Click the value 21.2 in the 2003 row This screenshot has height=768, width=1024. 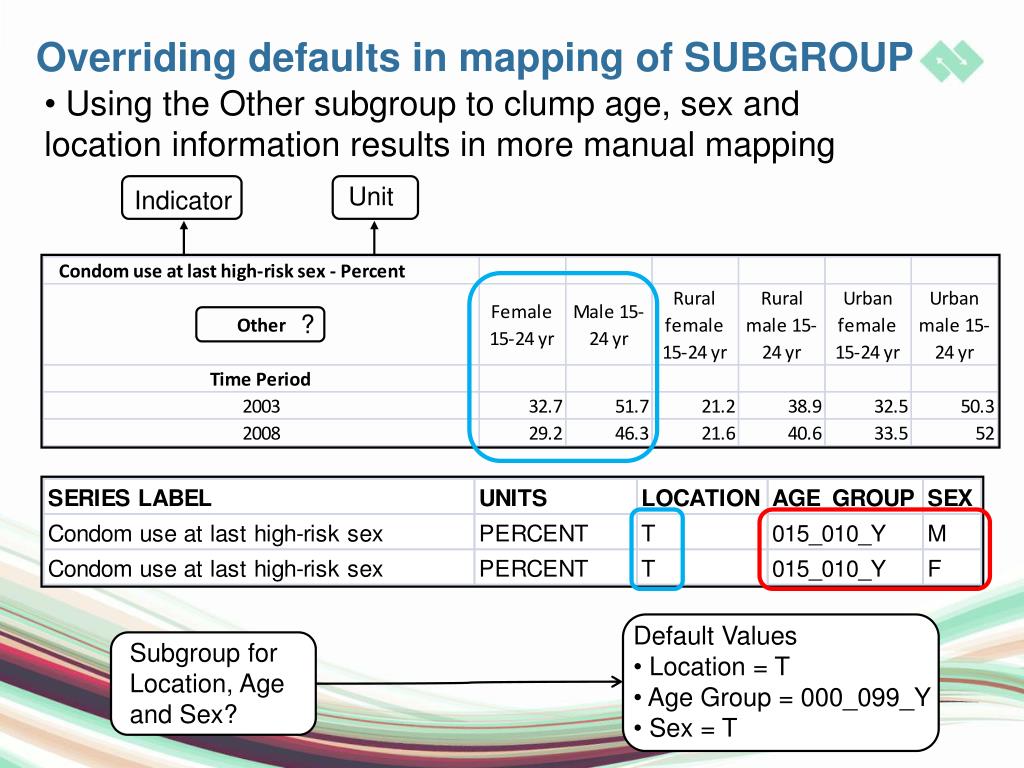[x=718, y=406]
